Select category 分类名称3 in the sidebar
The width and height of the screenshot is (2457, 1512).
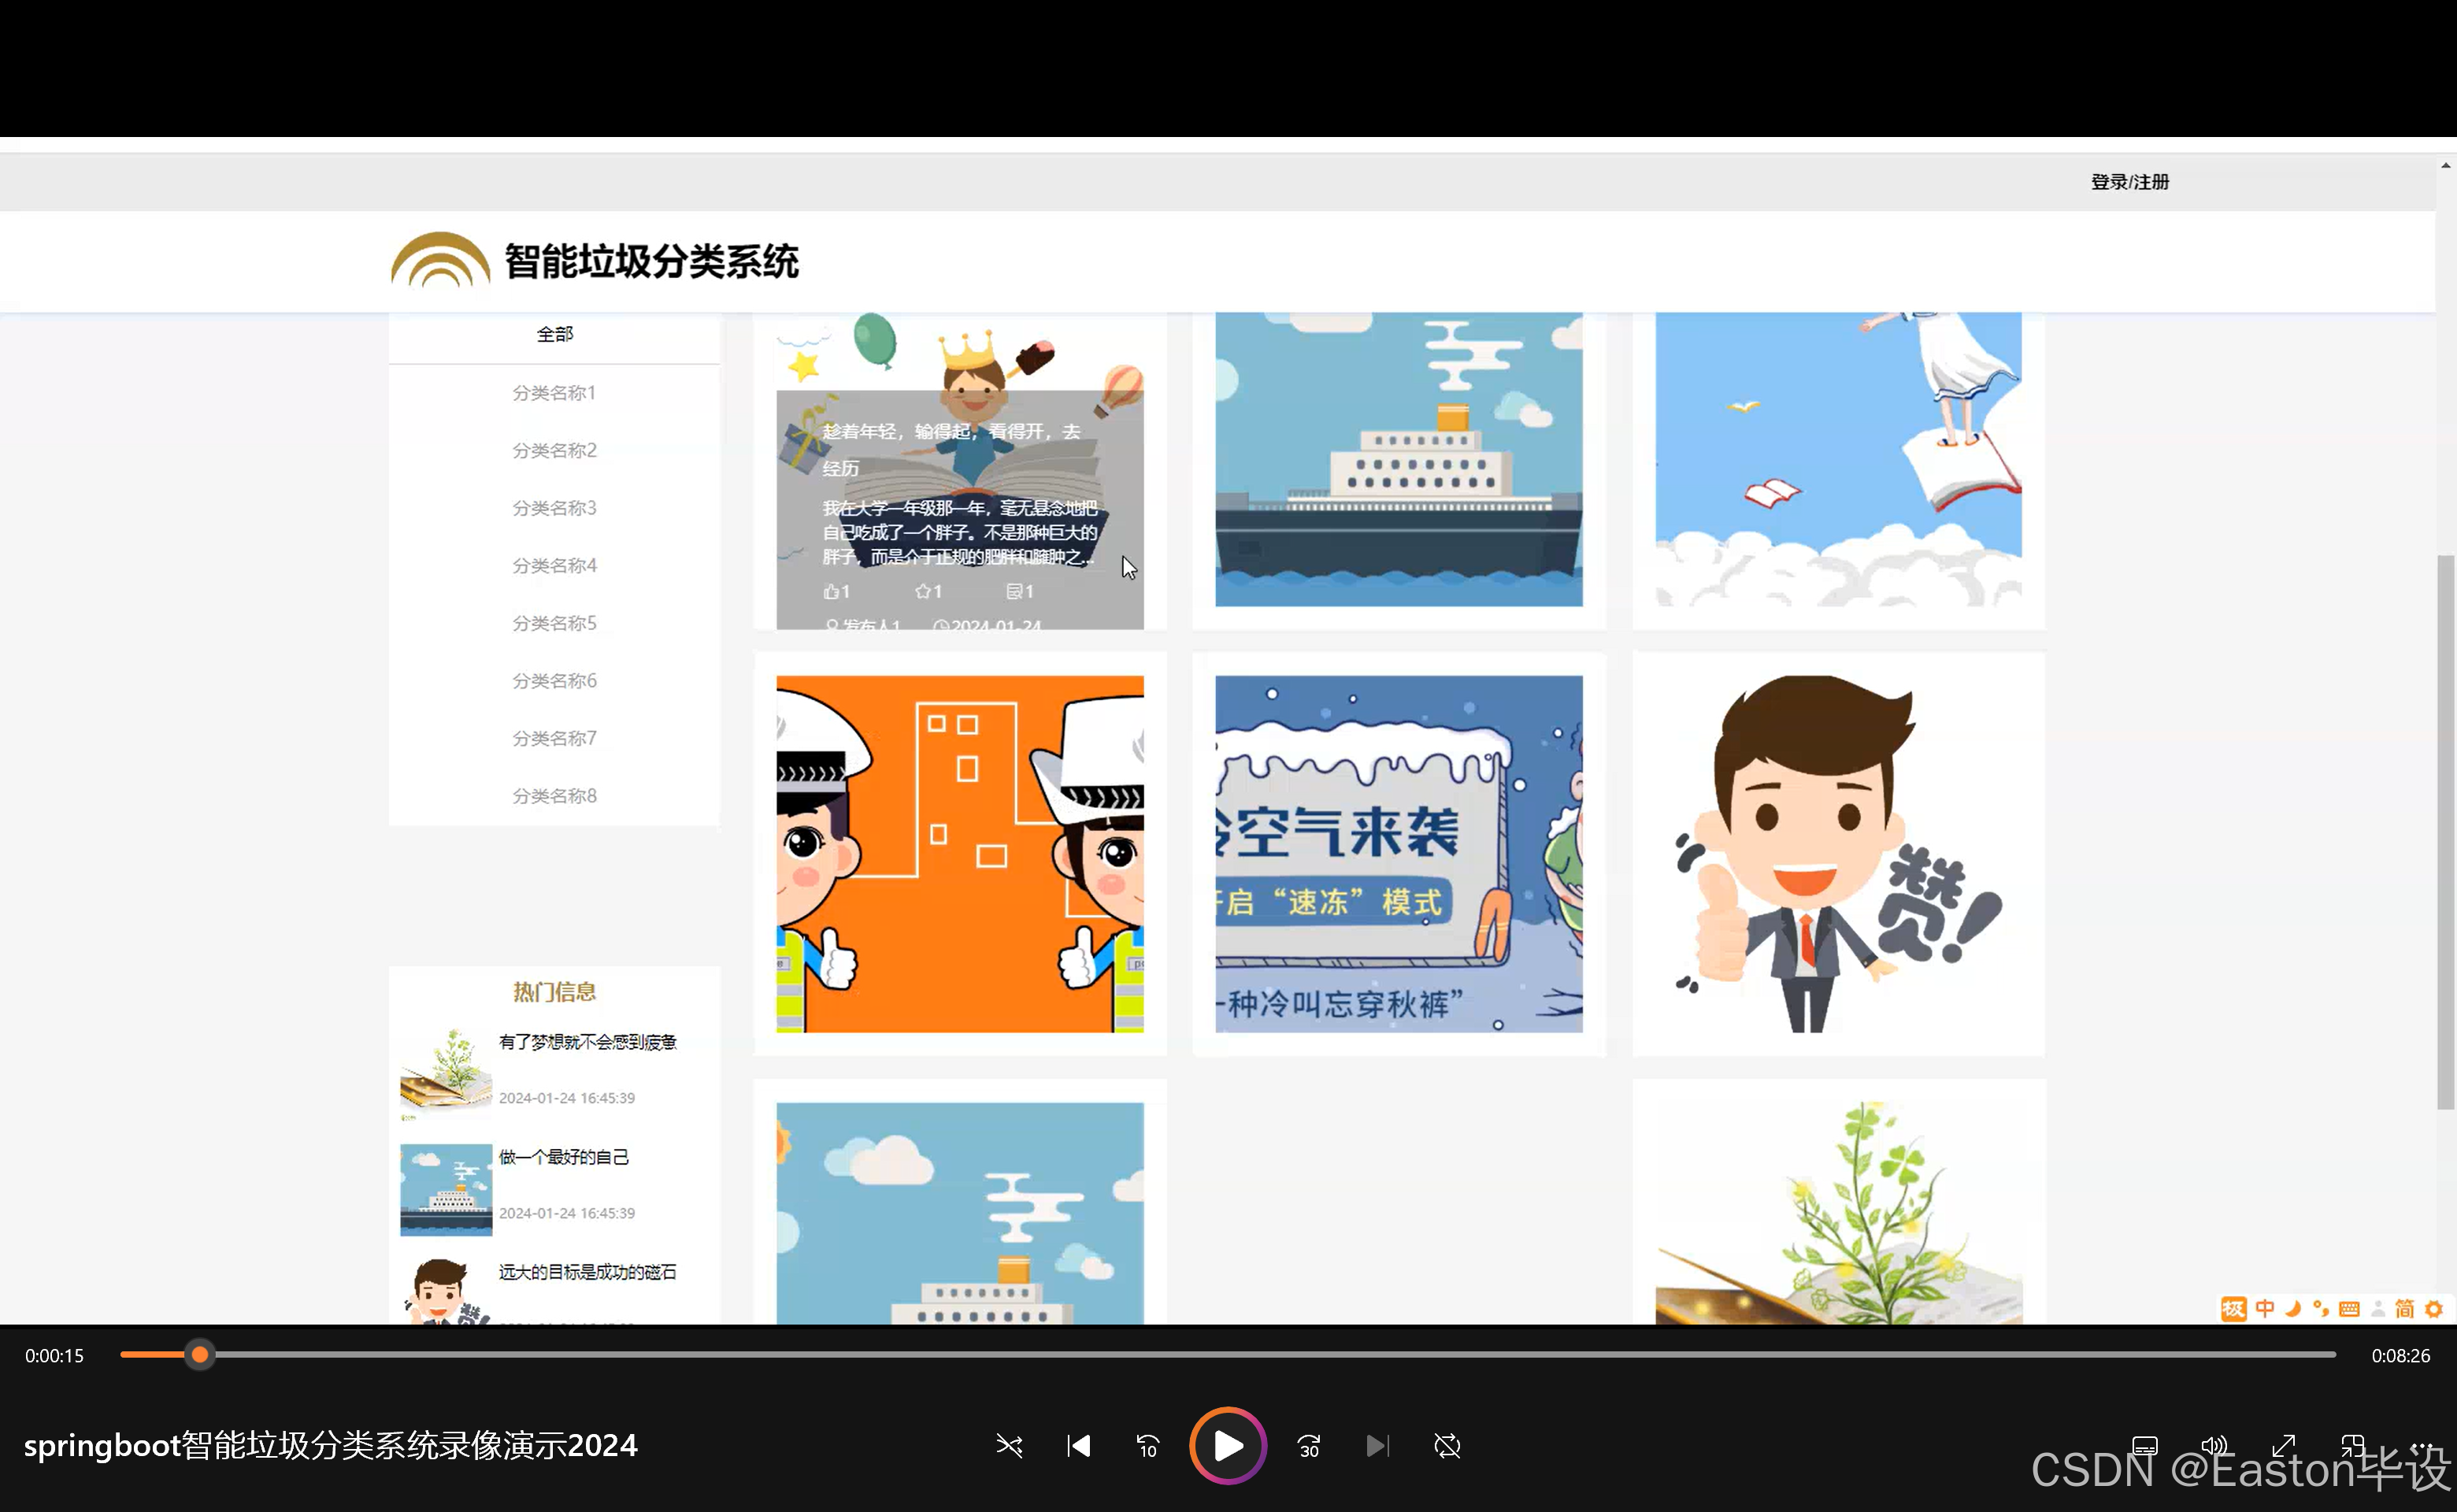tap(554, 508)
